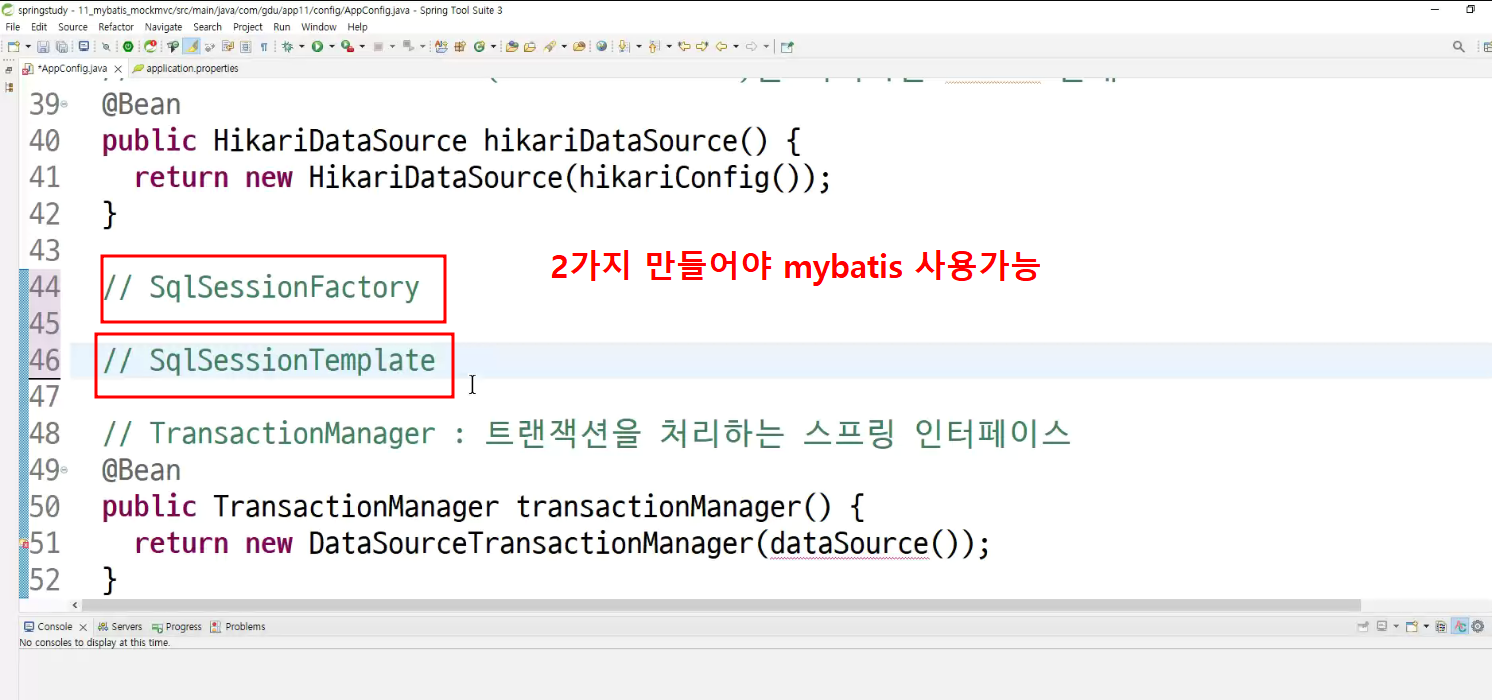Click the New Java Class green icon
This screenshot has width=1492, height=700.
480,46
